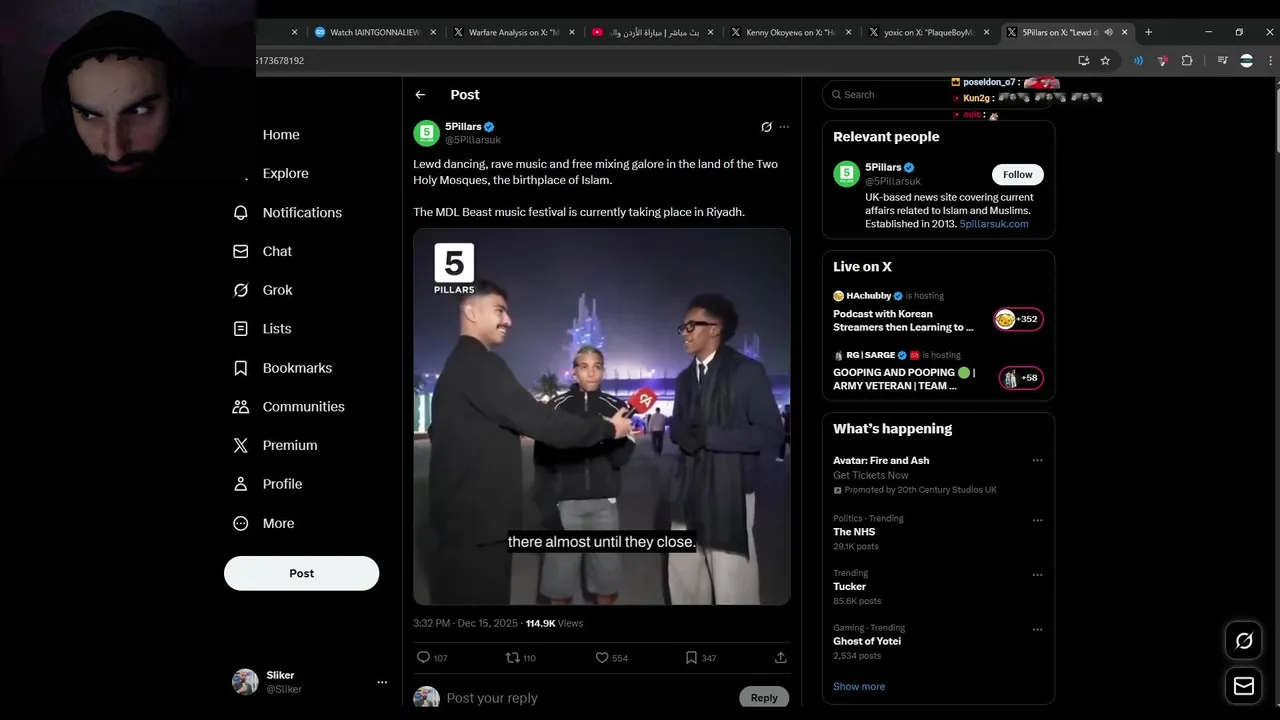The width and height of the screenshot is (1280, 720).
Task: Mute the 5Pillars tab audio icon
Action: [x=1108, y=32]
